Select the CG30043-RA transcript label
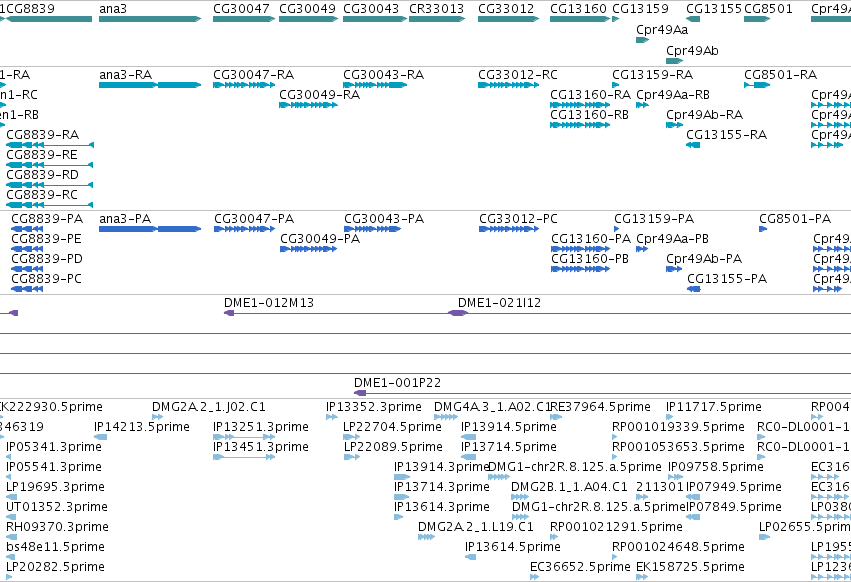Screen dimensions: 851x582 click(x=384, y=75)
